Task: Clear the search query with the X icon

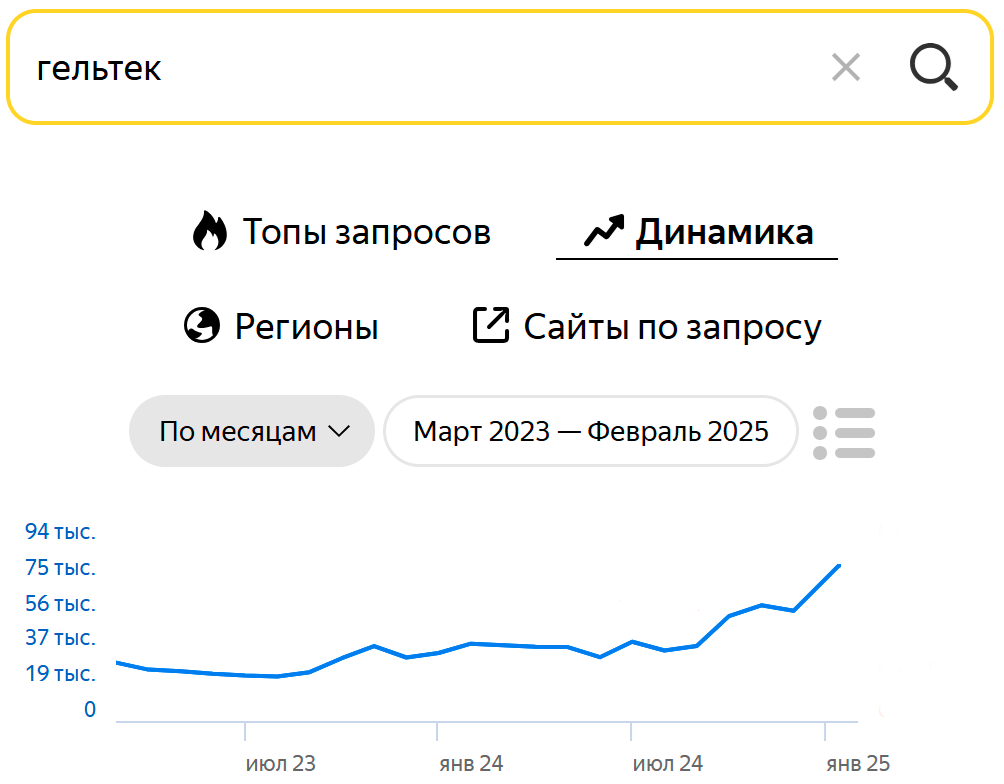Action: [845, 67]
